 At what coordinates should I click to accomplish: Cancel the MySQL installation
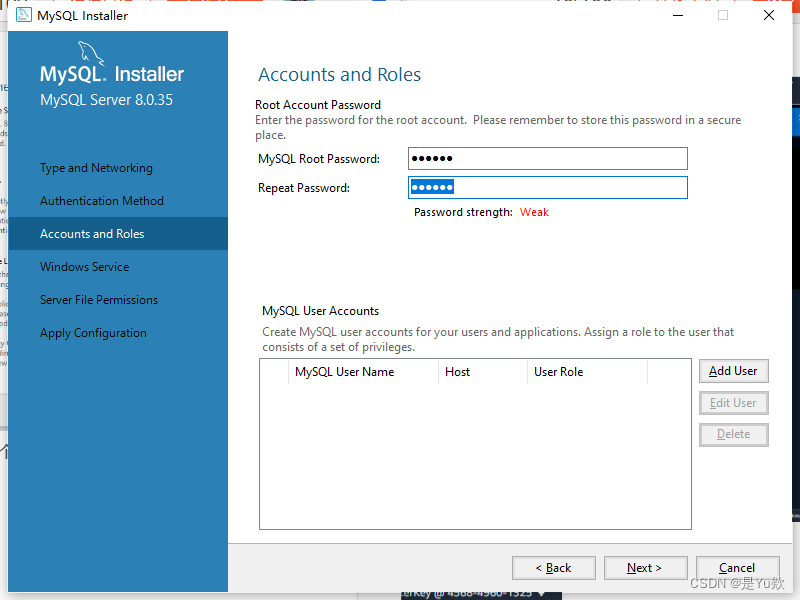pos(737,568)
